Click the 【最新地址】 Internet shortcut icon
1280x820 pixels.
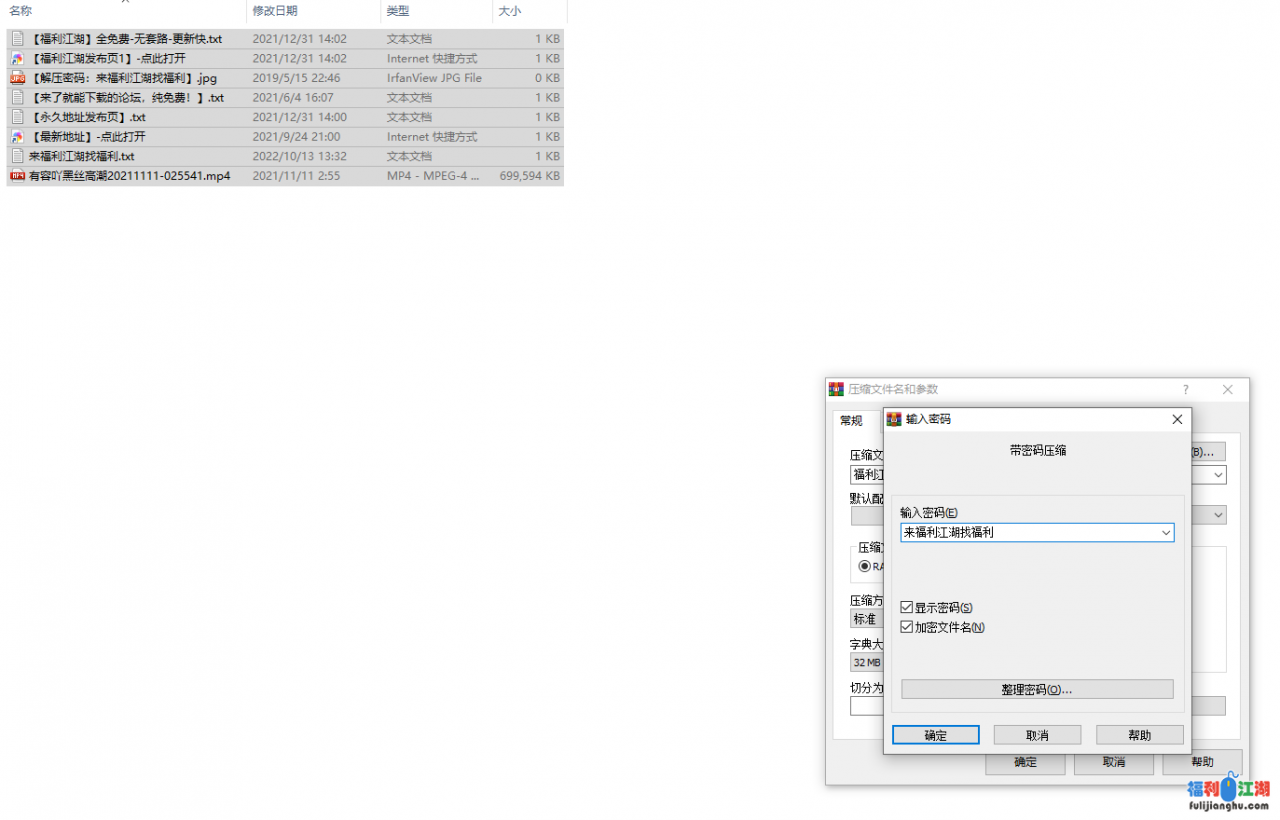tap(17, 137)
